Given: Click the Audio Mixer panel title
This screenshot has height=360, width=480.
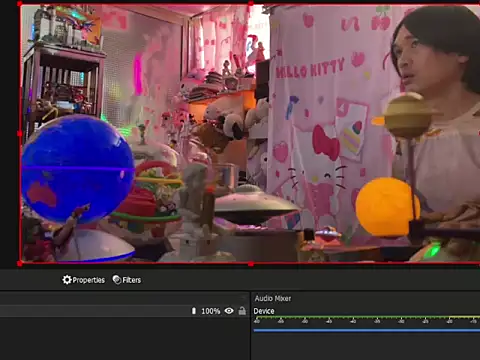Looking at the screenshot, I should coord(273,298).
